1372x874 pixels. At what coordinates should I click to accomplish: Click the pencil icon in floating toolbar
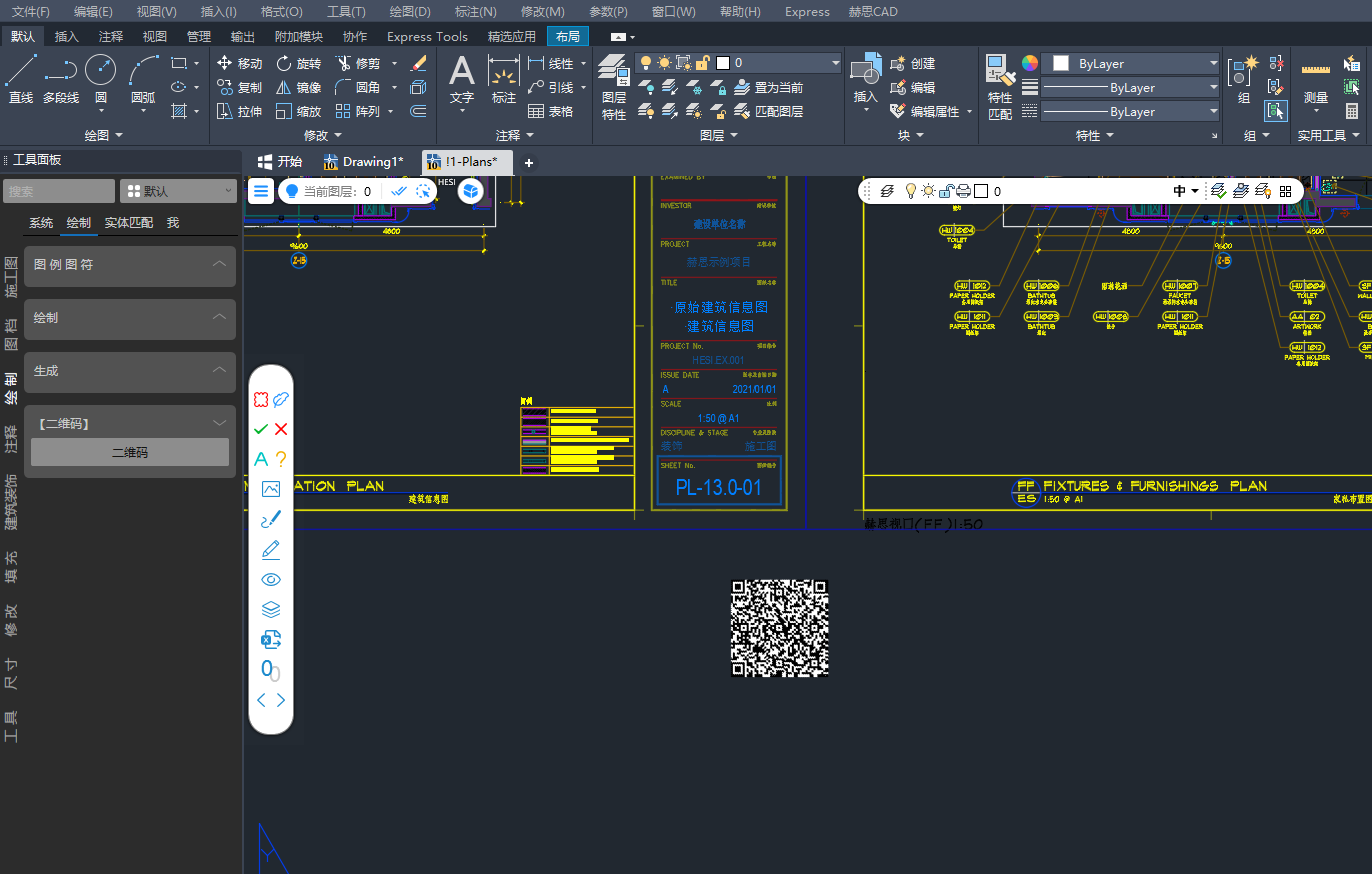[x=270, y=549]
